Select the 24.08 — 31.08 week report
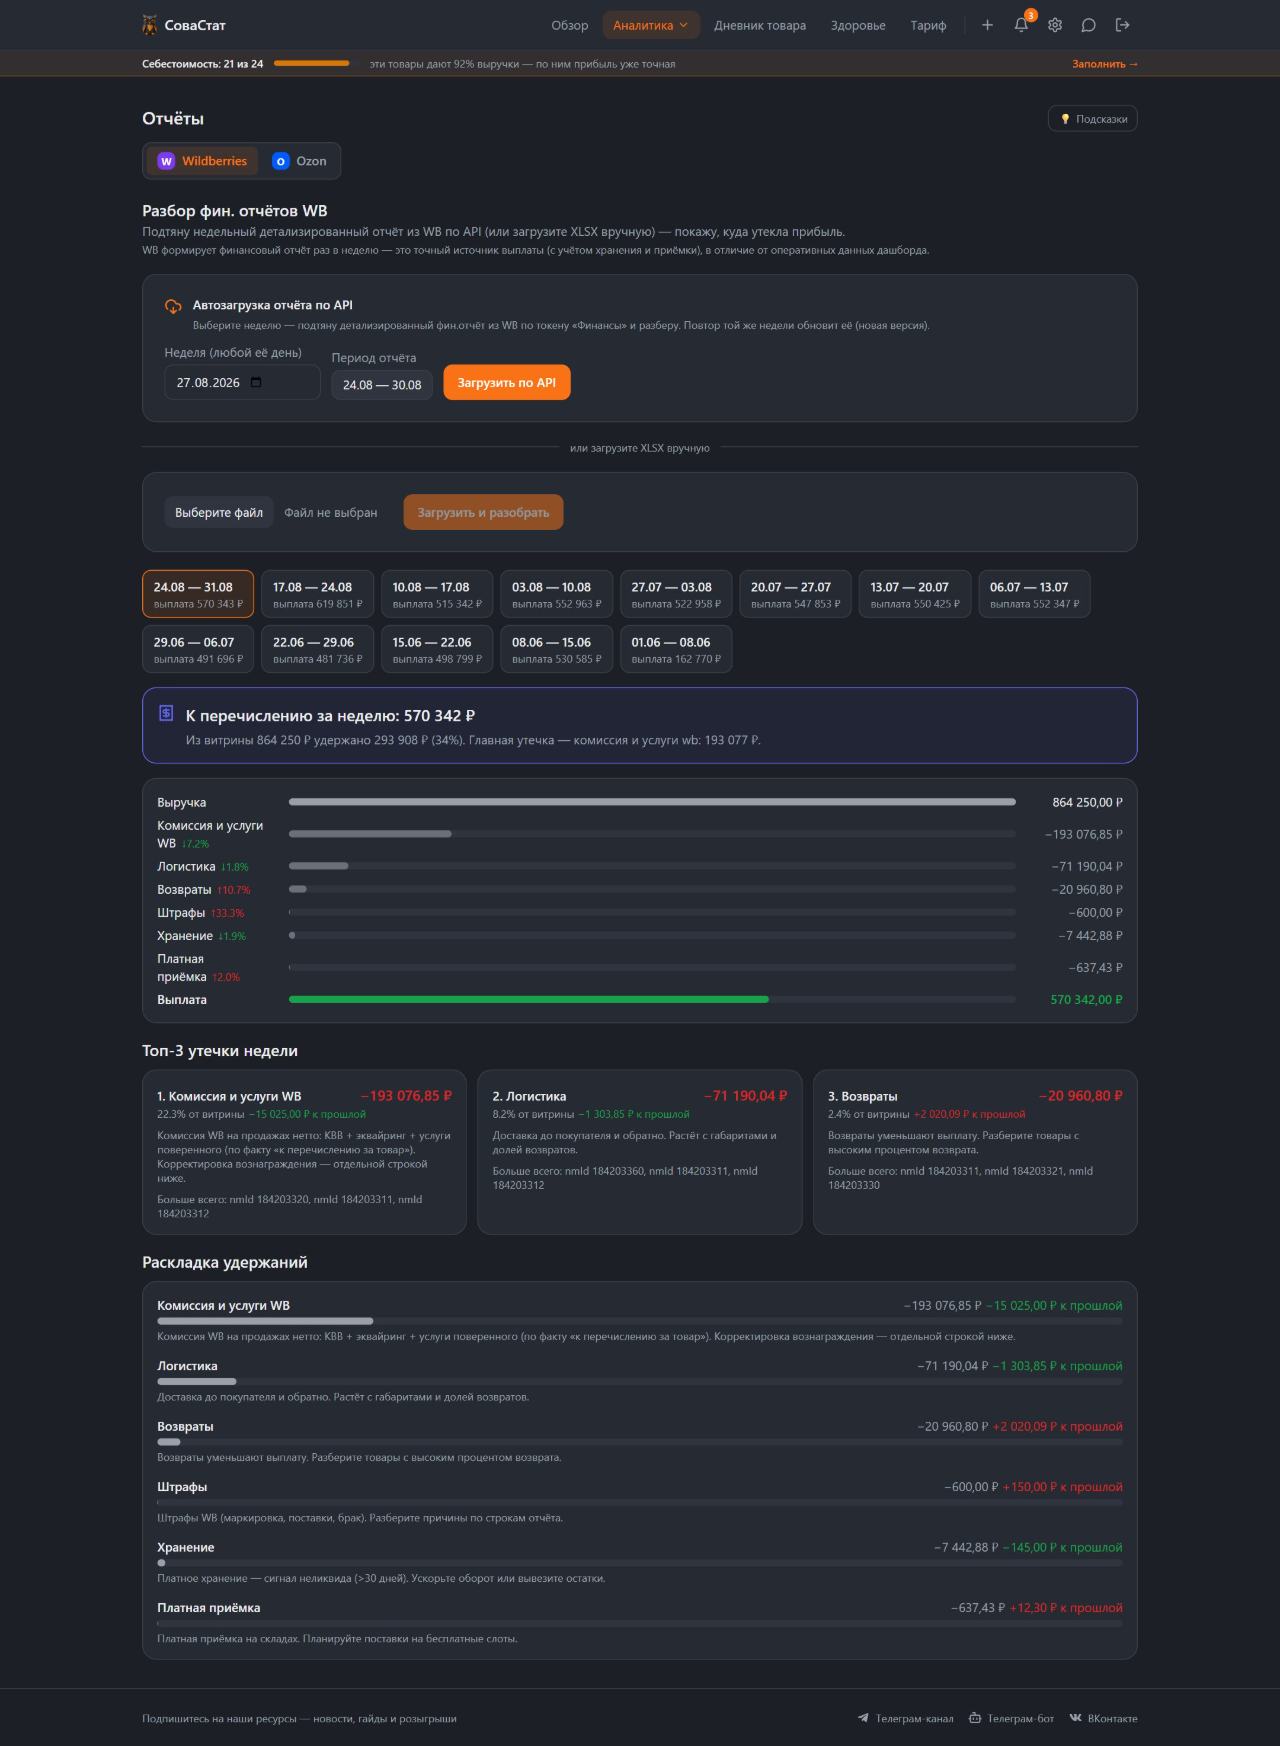Screen dimensions: 1280x1746 click(x=198, y=594)
